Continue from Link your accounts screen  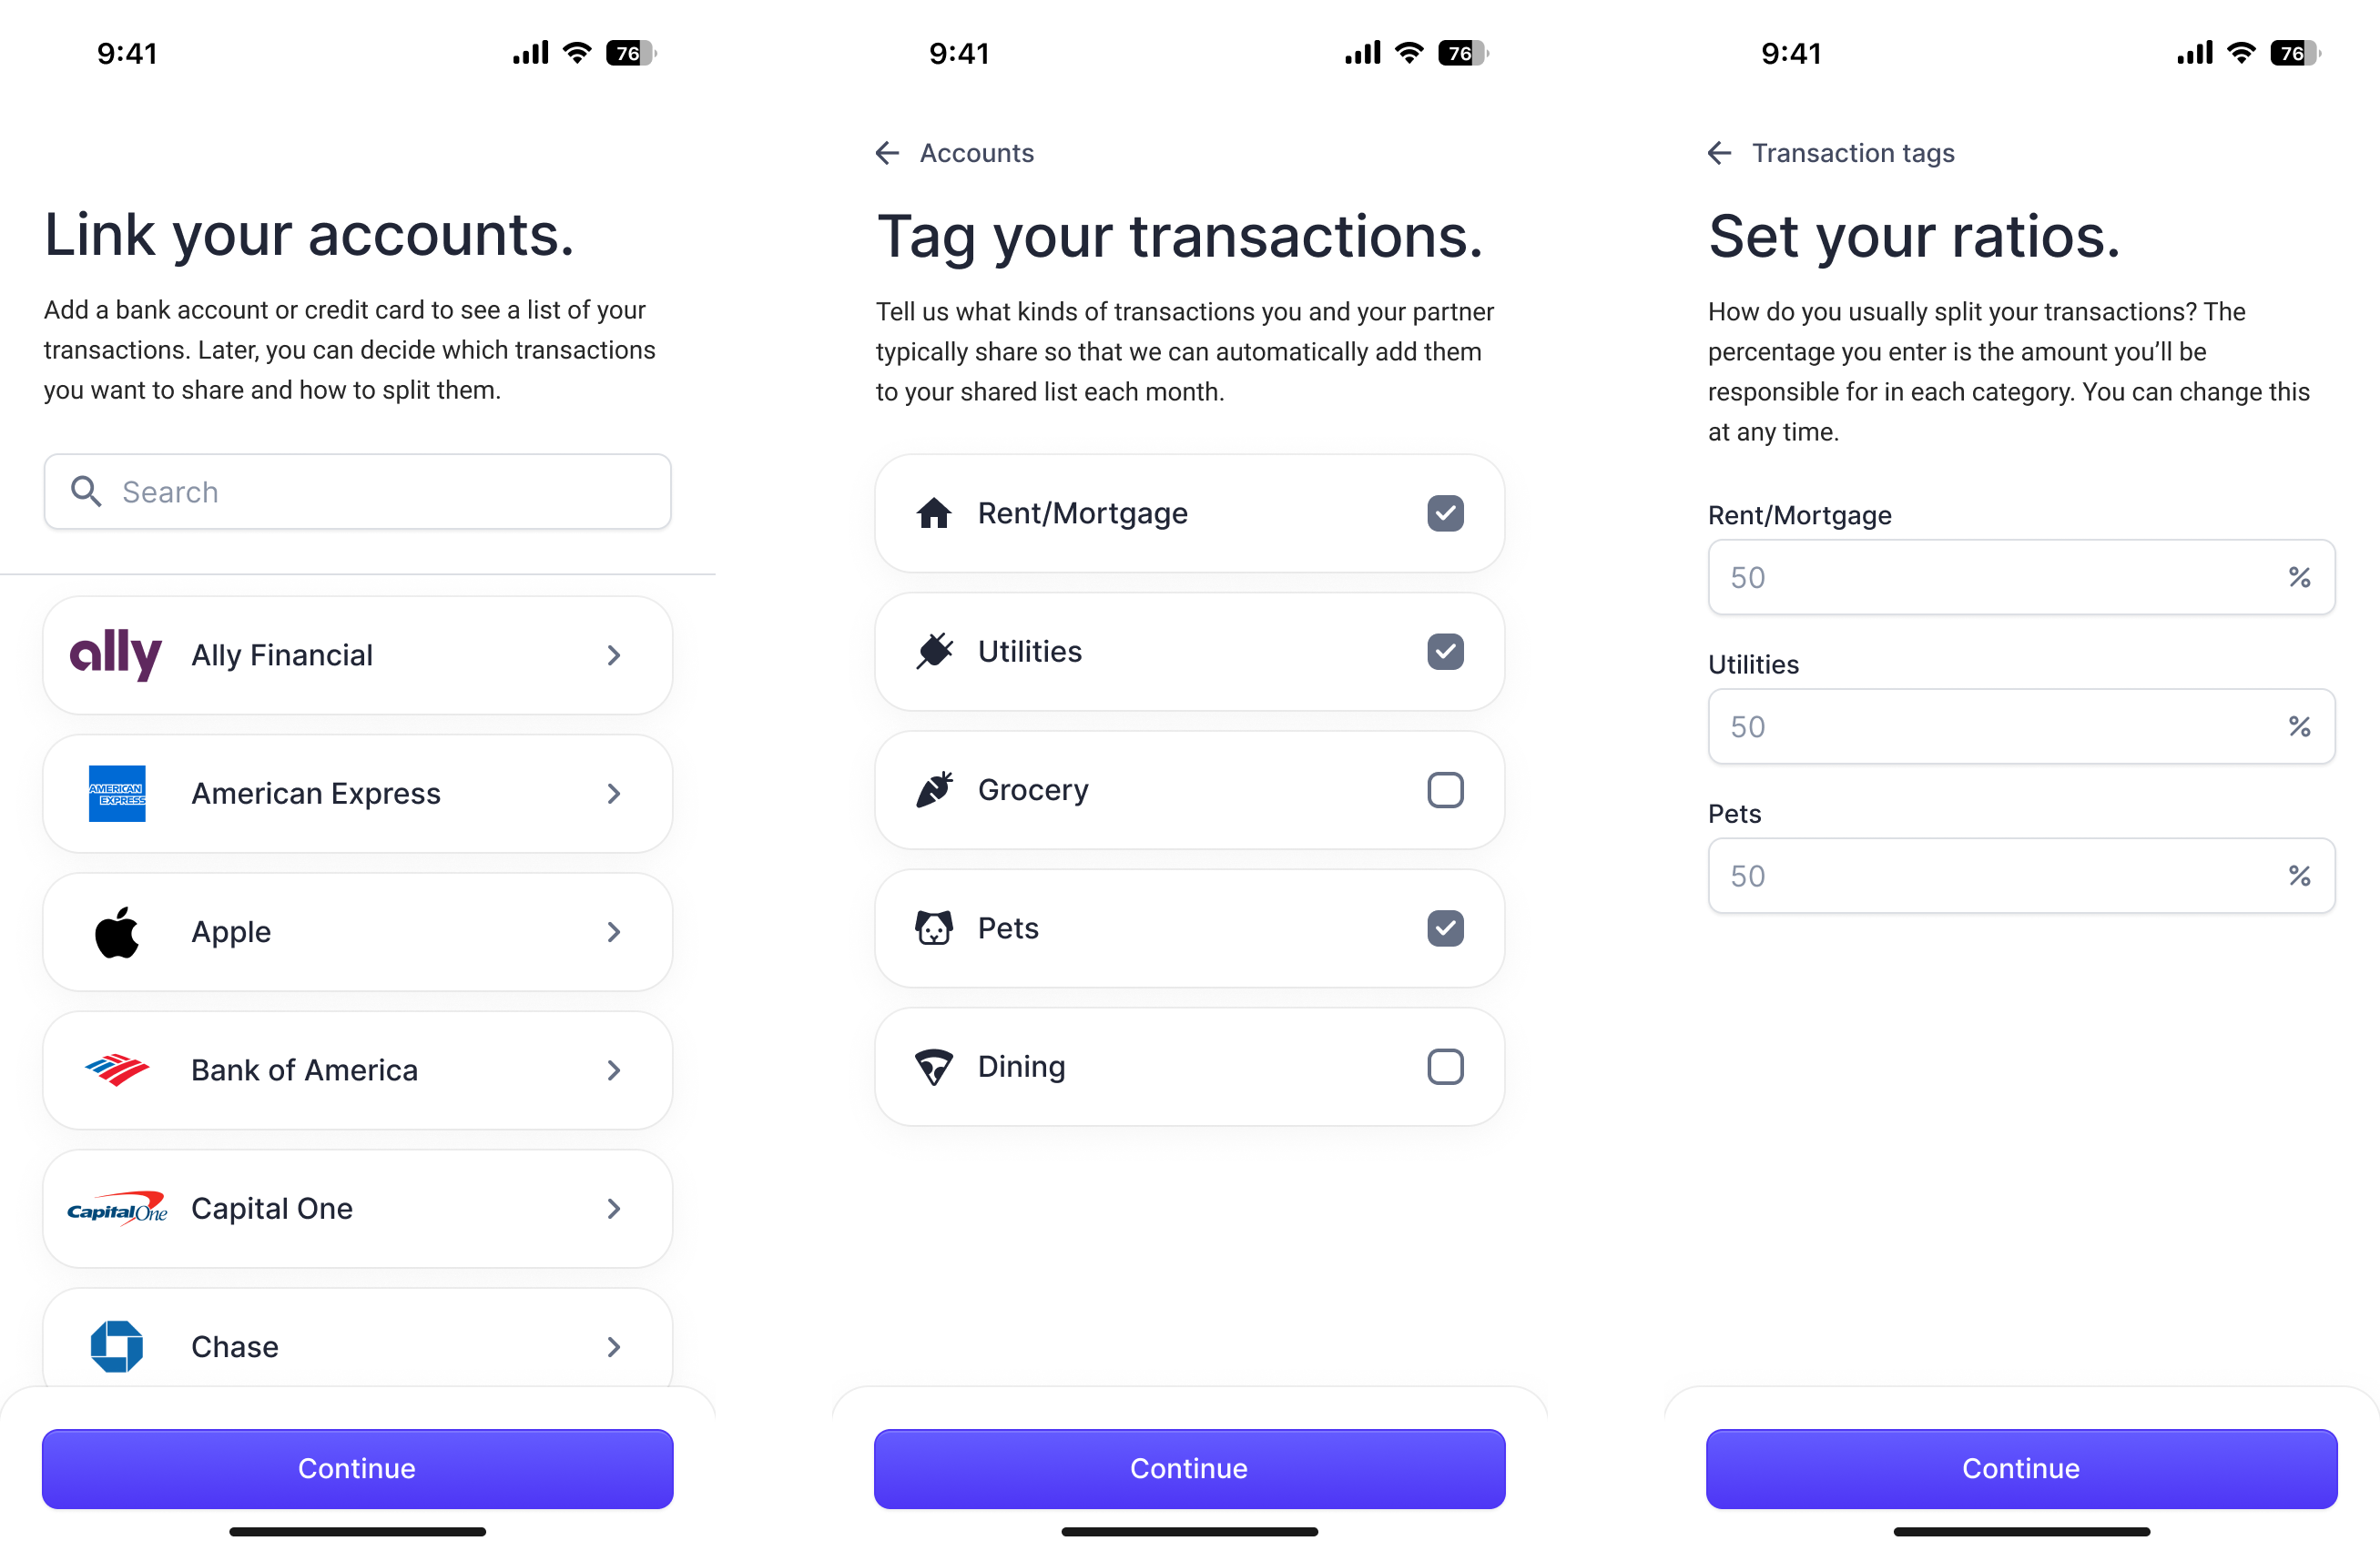coord(357,1466)
